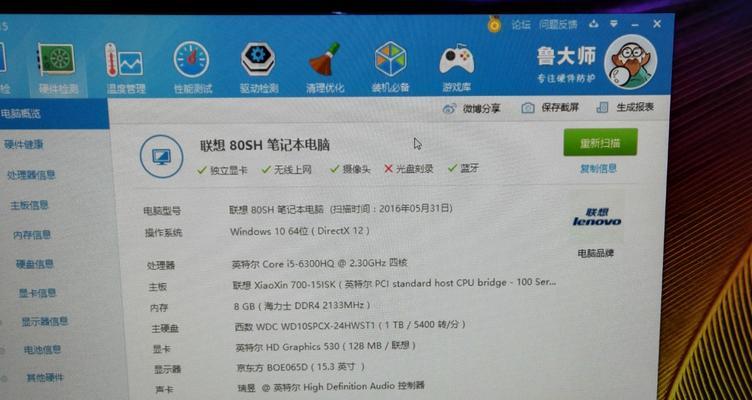Open the 论坛 forum link

pyautogui.click(x=521, y=24)
